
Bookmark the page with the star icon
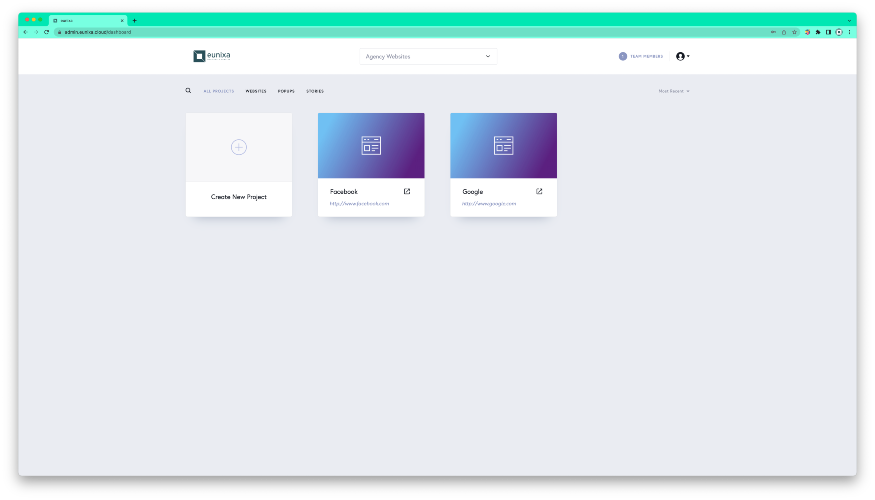(x=795, y=32)
